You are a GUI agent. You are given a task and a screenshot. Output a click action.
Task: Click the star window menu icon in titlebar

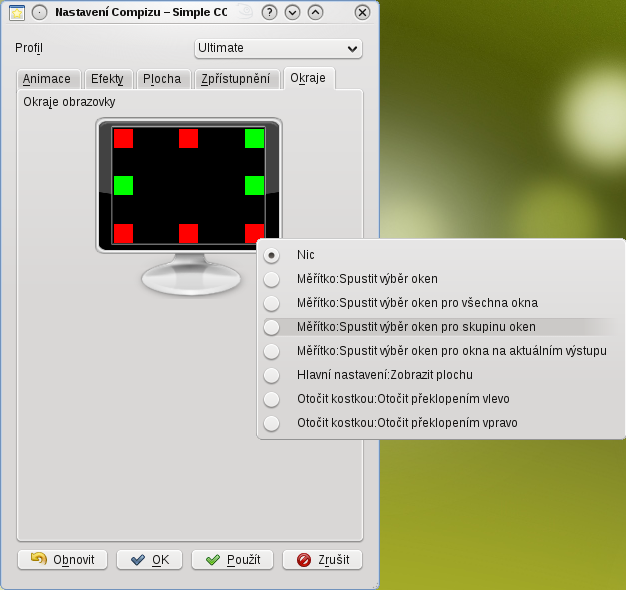pyautogui.click(x=17, y=13)
